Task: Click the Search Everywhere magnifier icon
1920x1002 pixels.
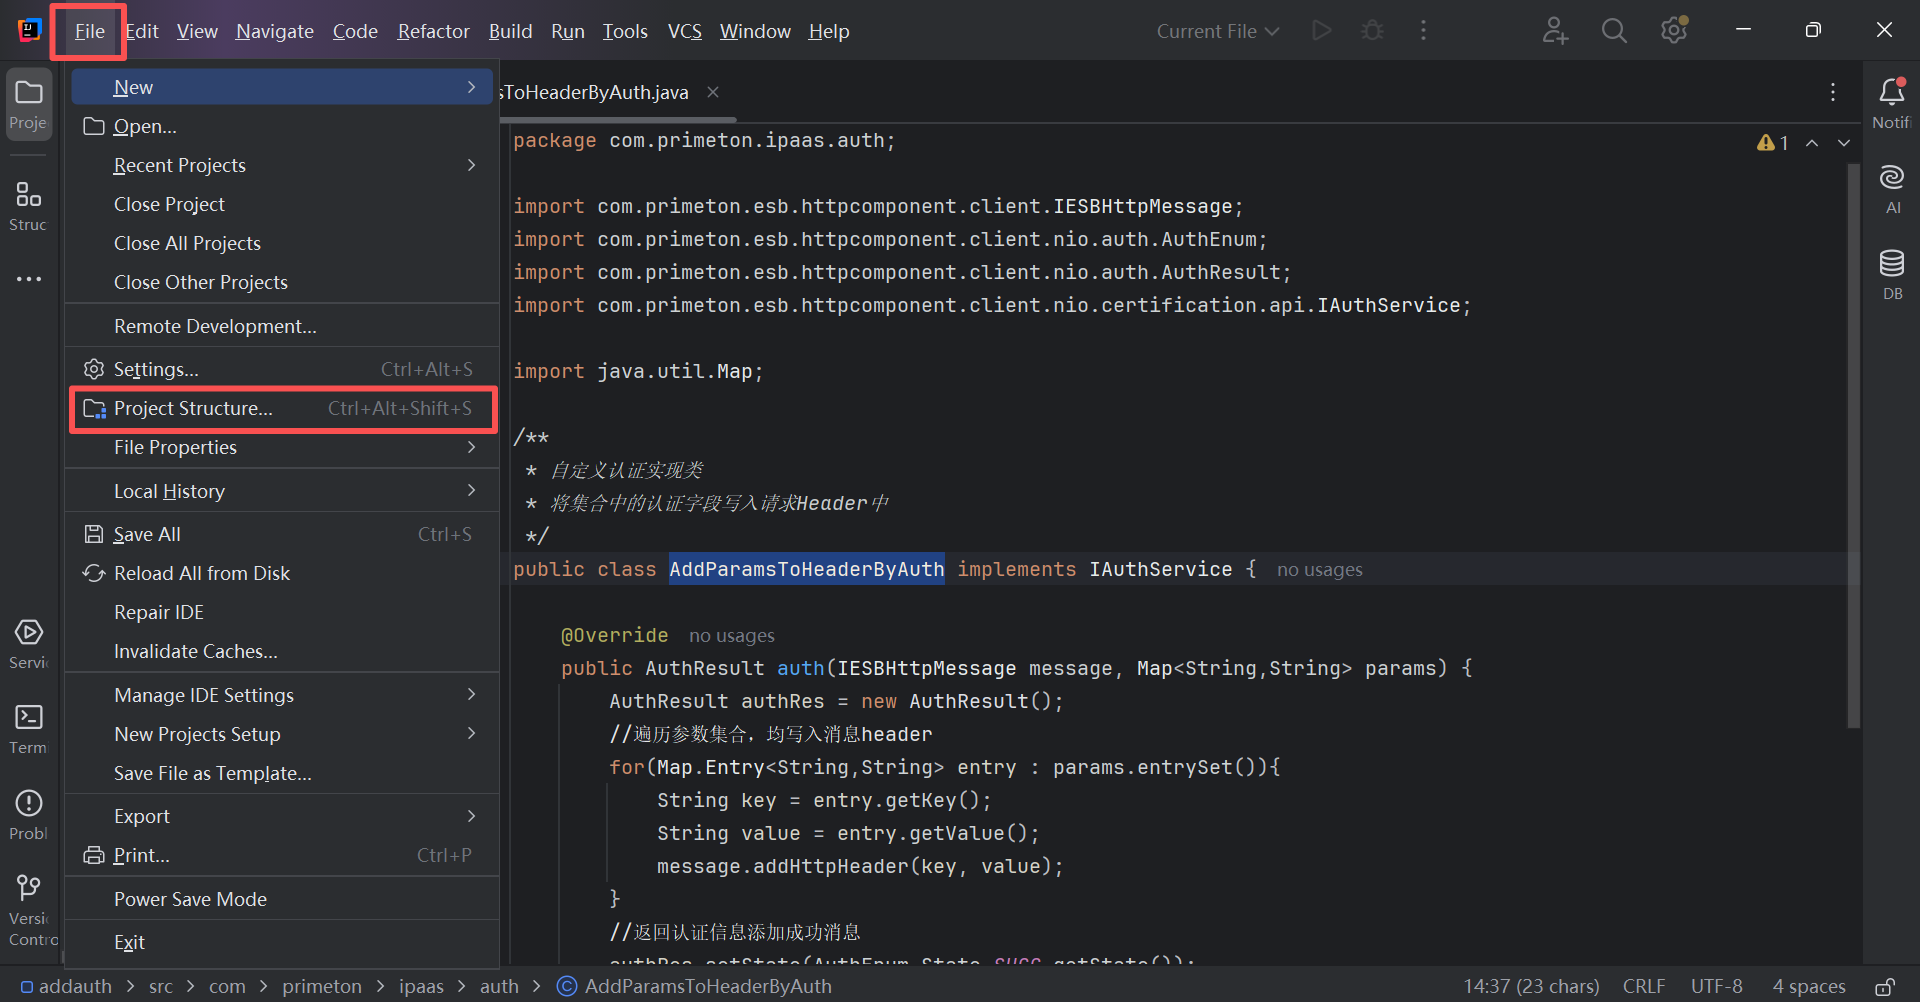Action: pos(1613,31)
